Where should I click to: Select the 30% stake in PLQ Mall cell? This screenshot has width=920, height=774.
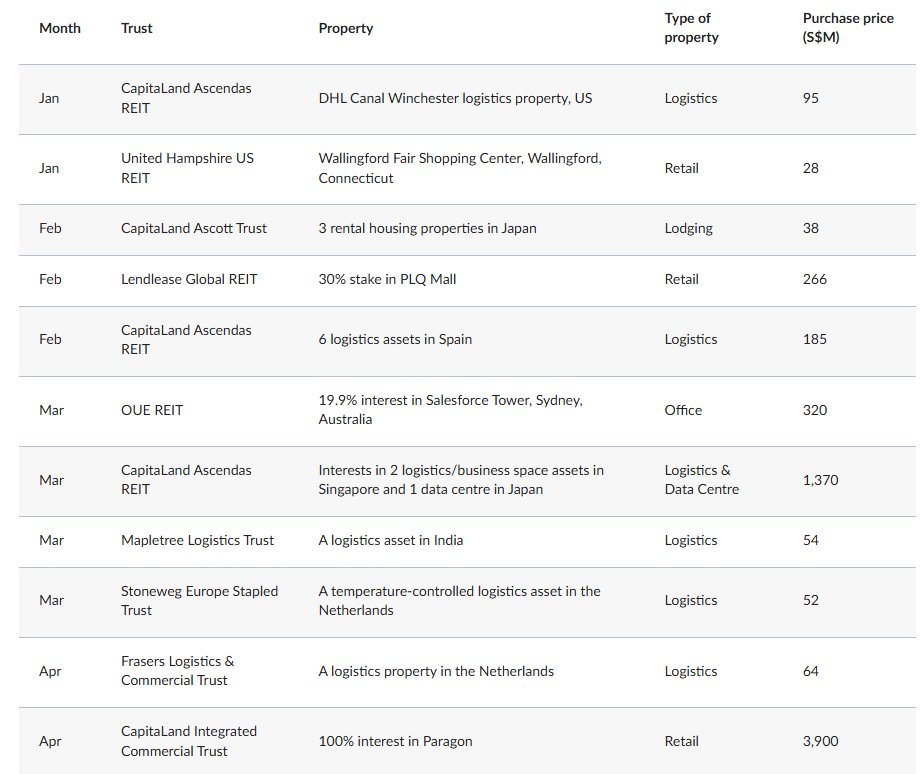[x=387, y=279]
